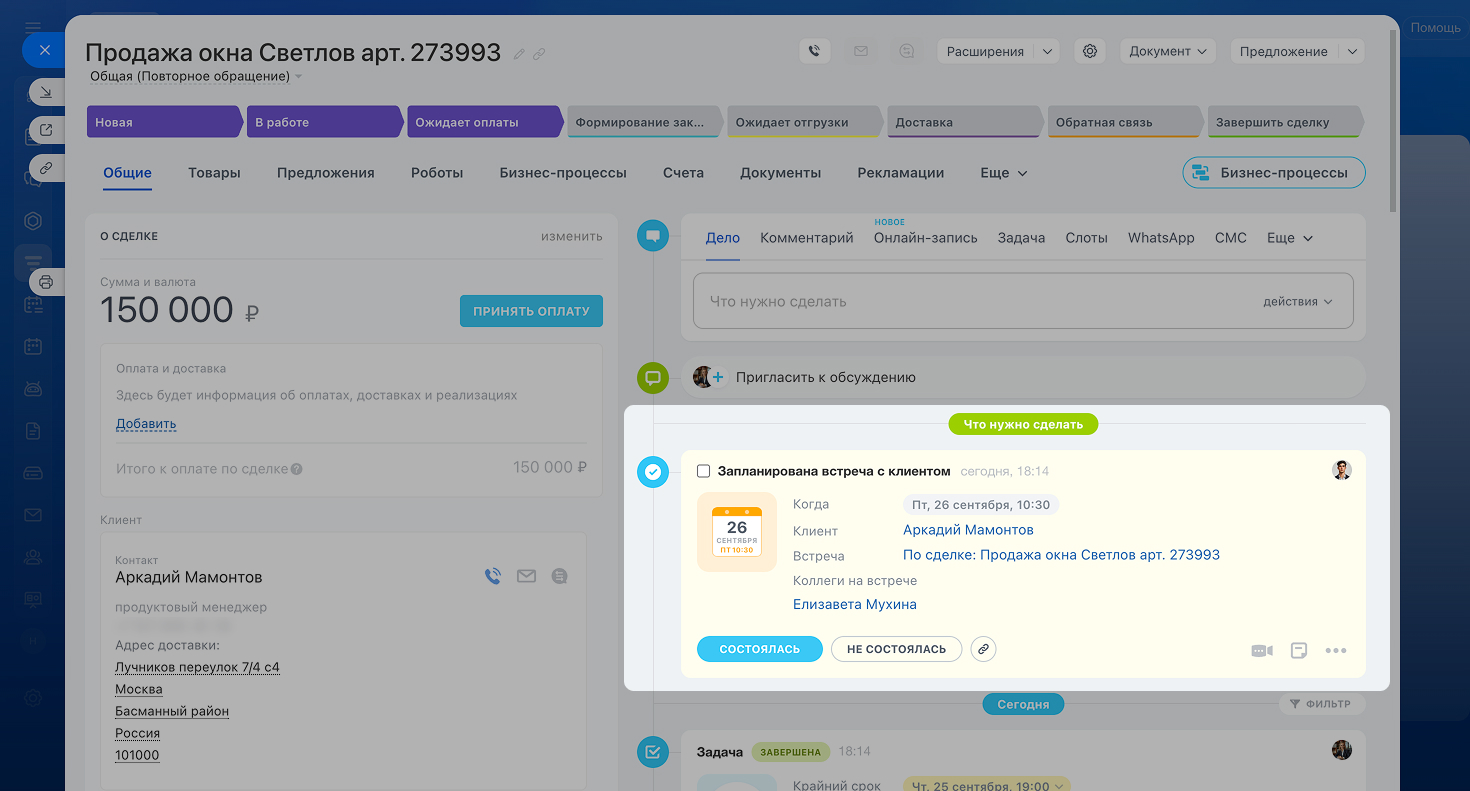The height and width of the screenshot is (791, 1470).
Task: Click the Что нужно сделать input field
Action: (x=1023, y=301)
